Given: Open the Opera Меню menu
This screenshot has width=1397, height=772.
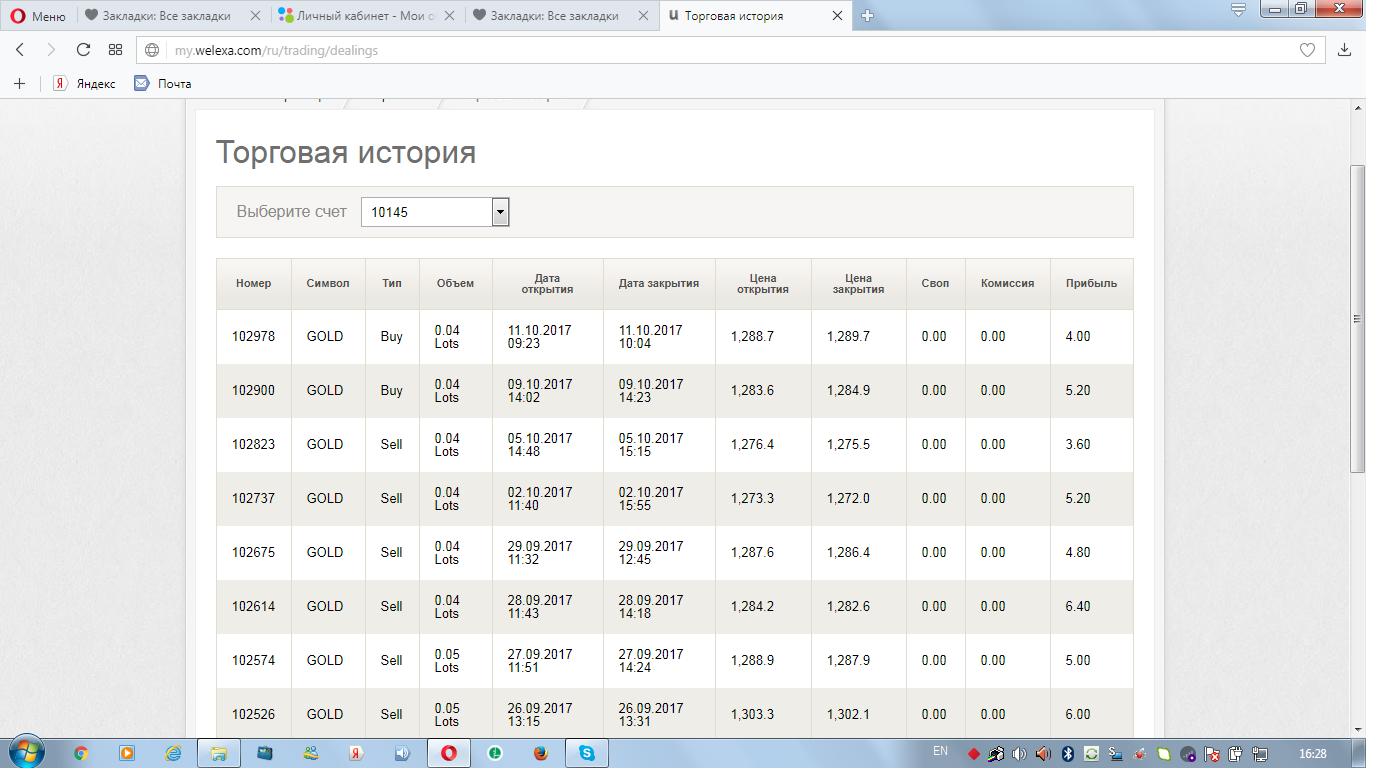Looking at the screenshot, I should click(x=38, y=16).
